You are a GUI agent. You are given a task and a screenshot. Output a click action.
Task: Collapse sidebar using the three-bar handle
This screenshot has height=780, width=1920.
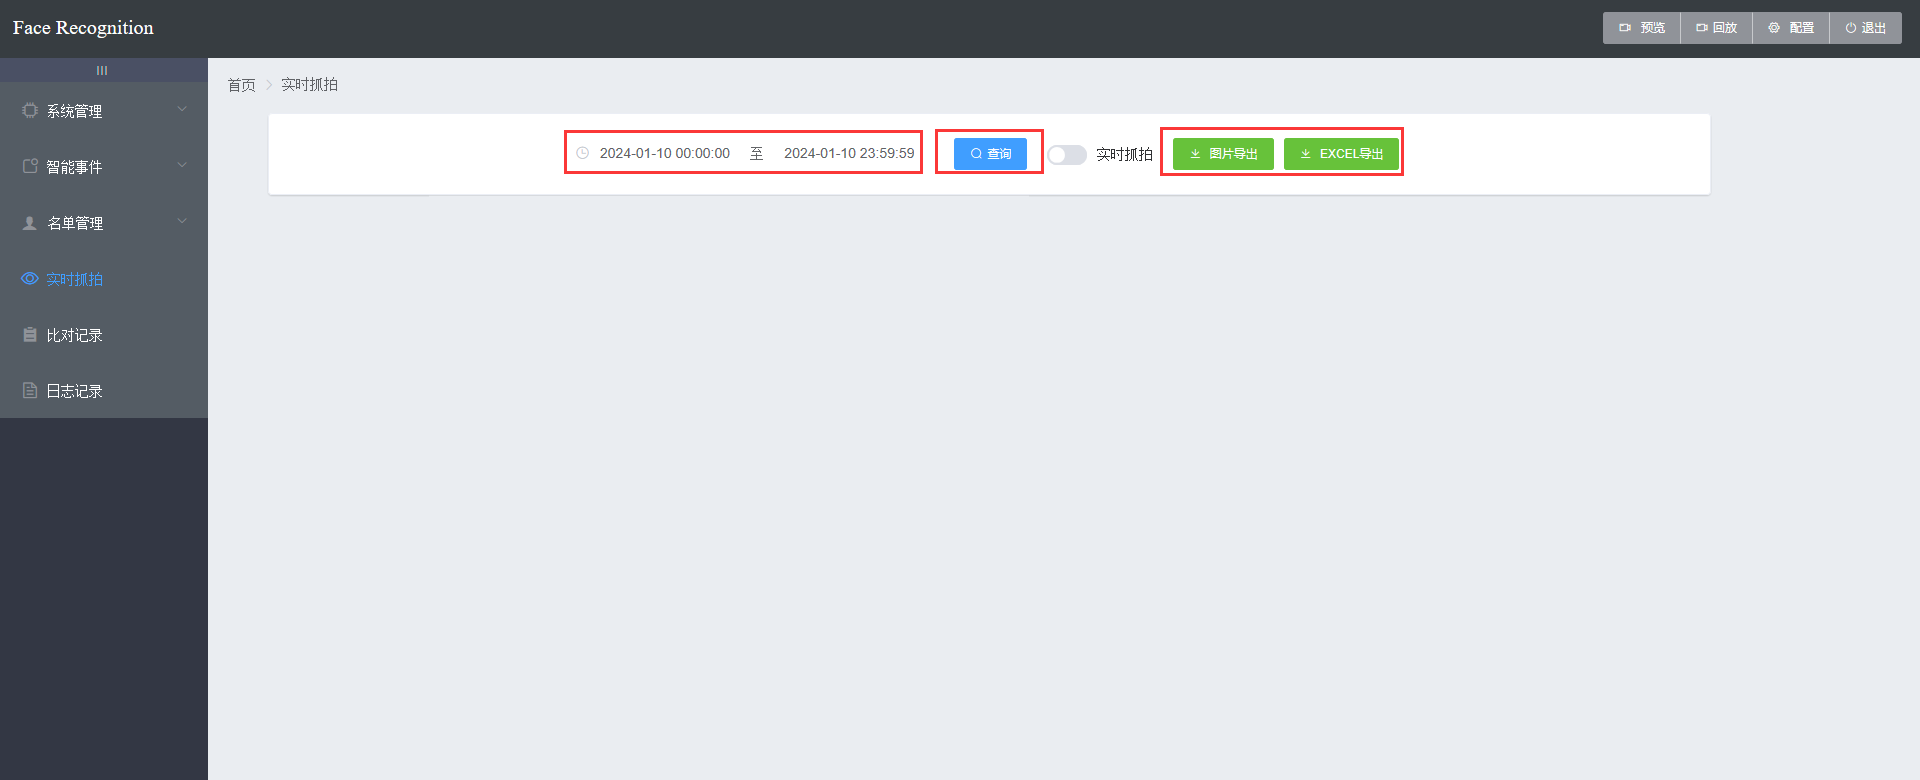[x=102, y=70]
